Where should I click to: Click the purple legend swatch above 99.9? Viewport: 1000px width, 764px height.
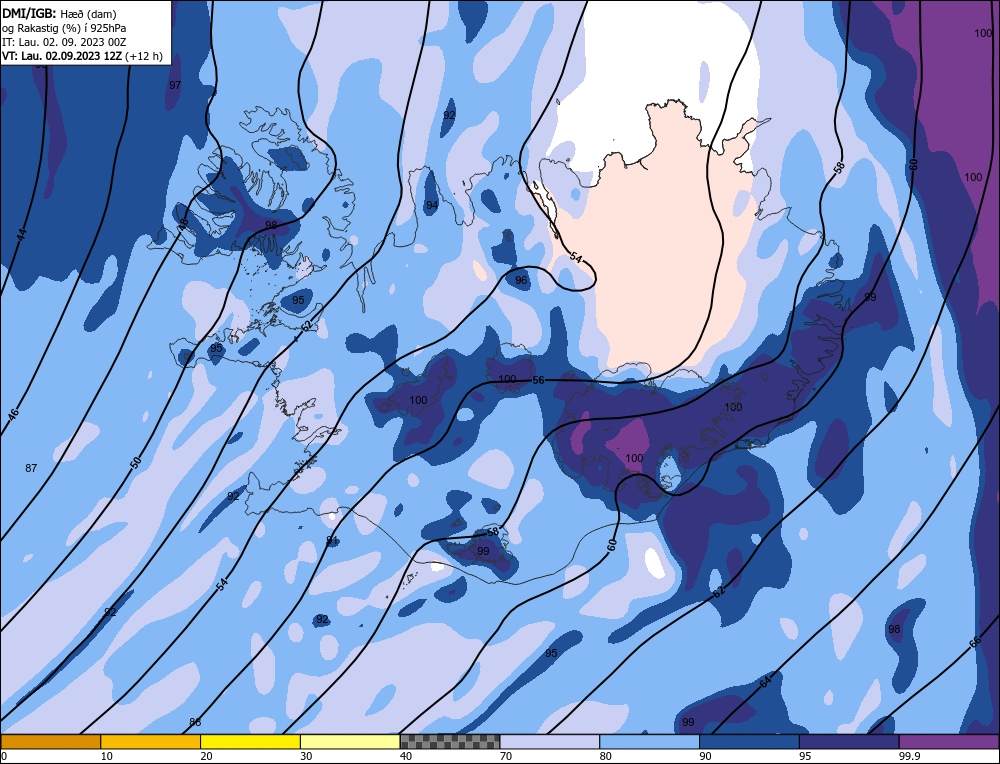pos(949,741)
